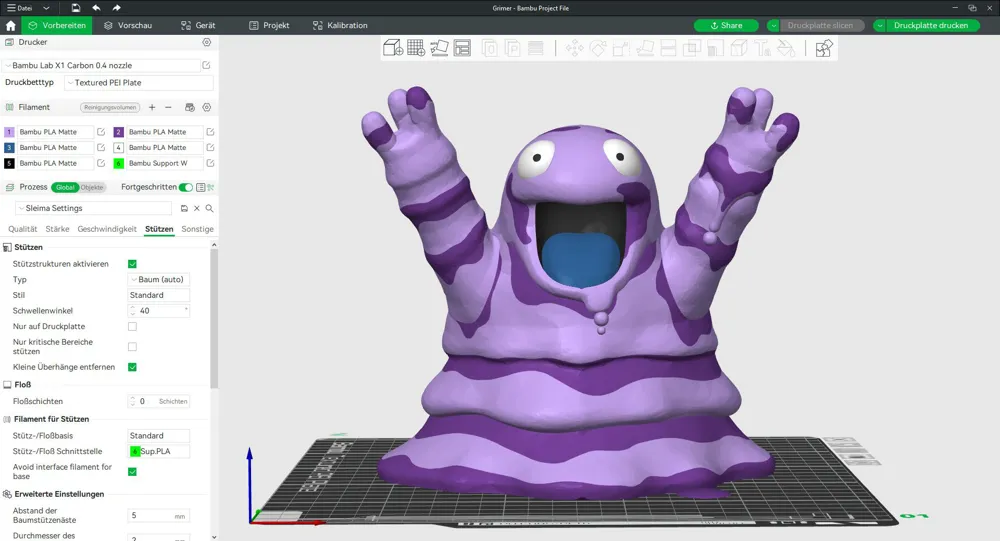Open the Bambu Lab X1 Carbon printer dropdown
This screenshot has width=1000, height=541.
[x=102, y=65]
